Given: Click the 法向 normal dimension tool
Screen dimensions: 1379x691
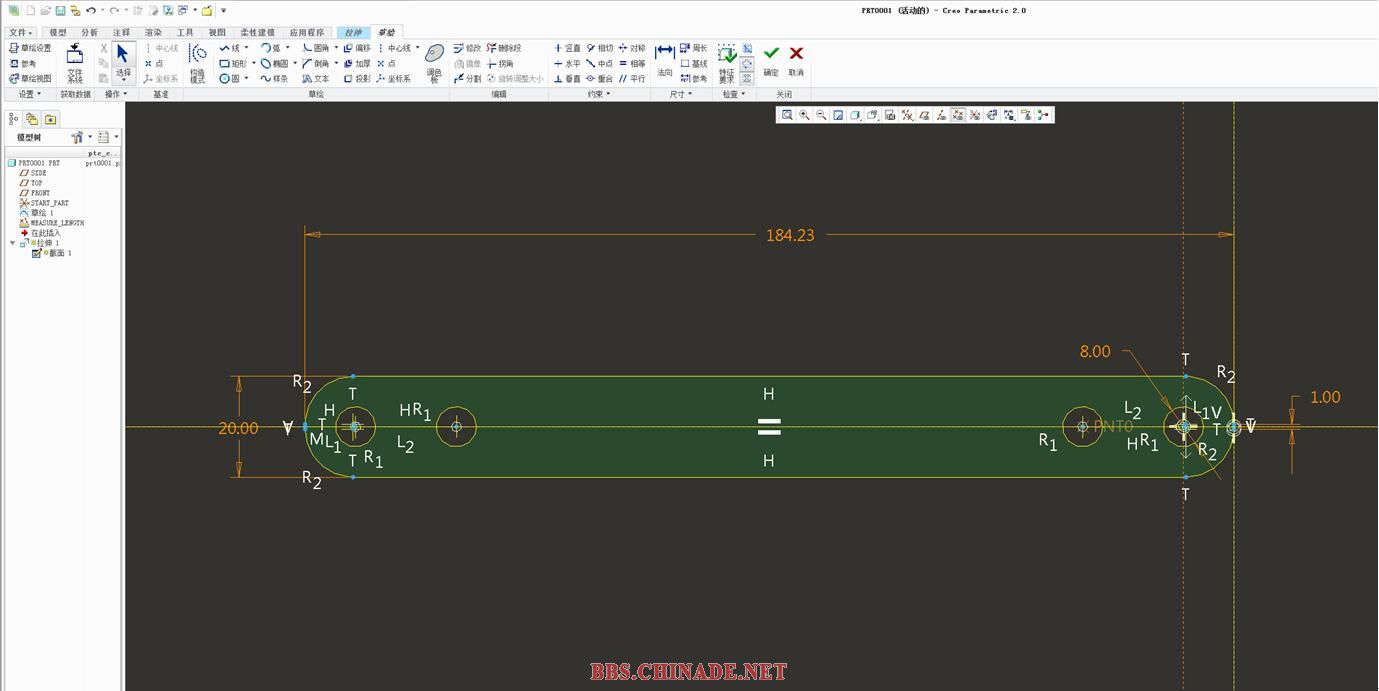Looking at the screenshot, I should point(665,60).
